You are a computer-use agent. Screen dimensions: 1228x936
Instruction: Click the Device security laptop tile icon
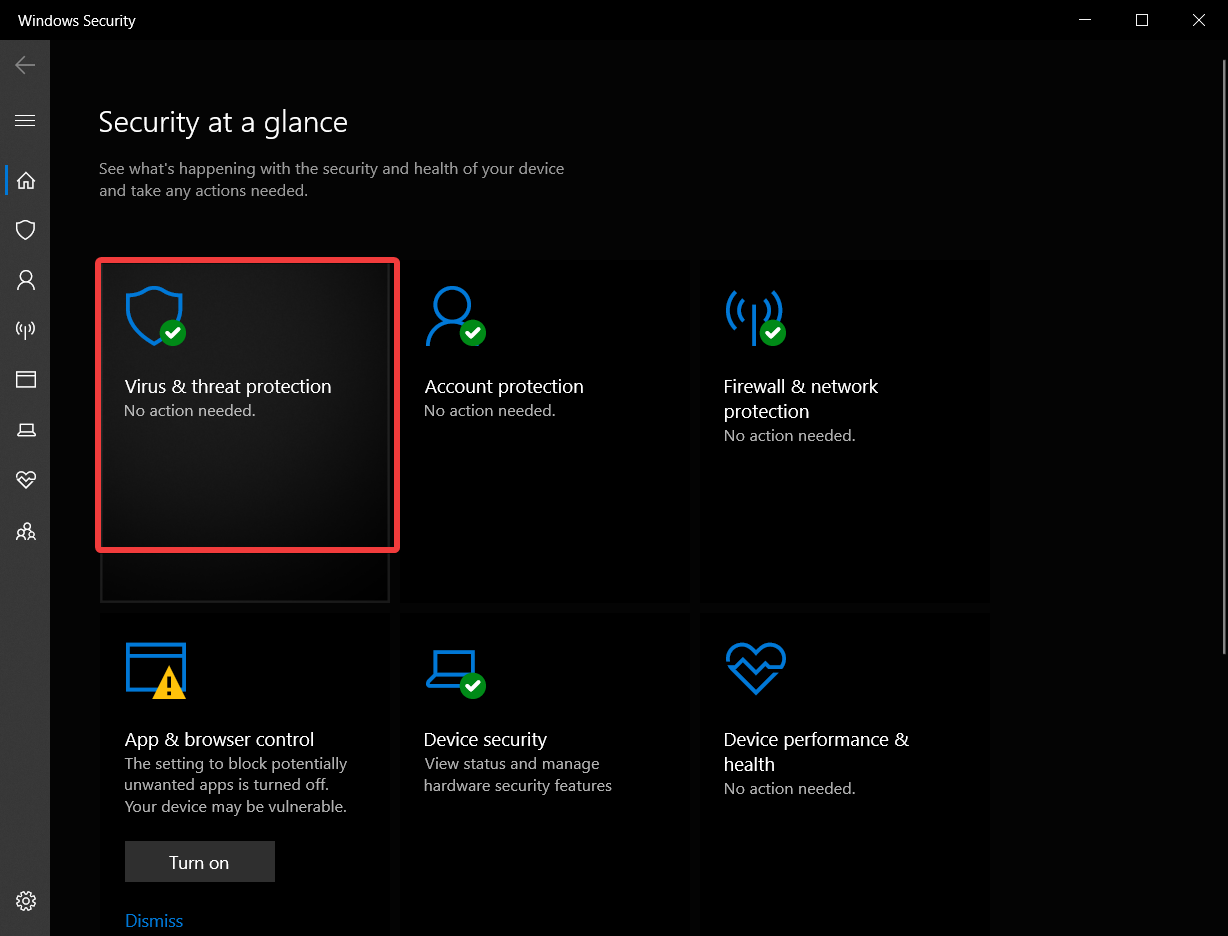[455, 672]
